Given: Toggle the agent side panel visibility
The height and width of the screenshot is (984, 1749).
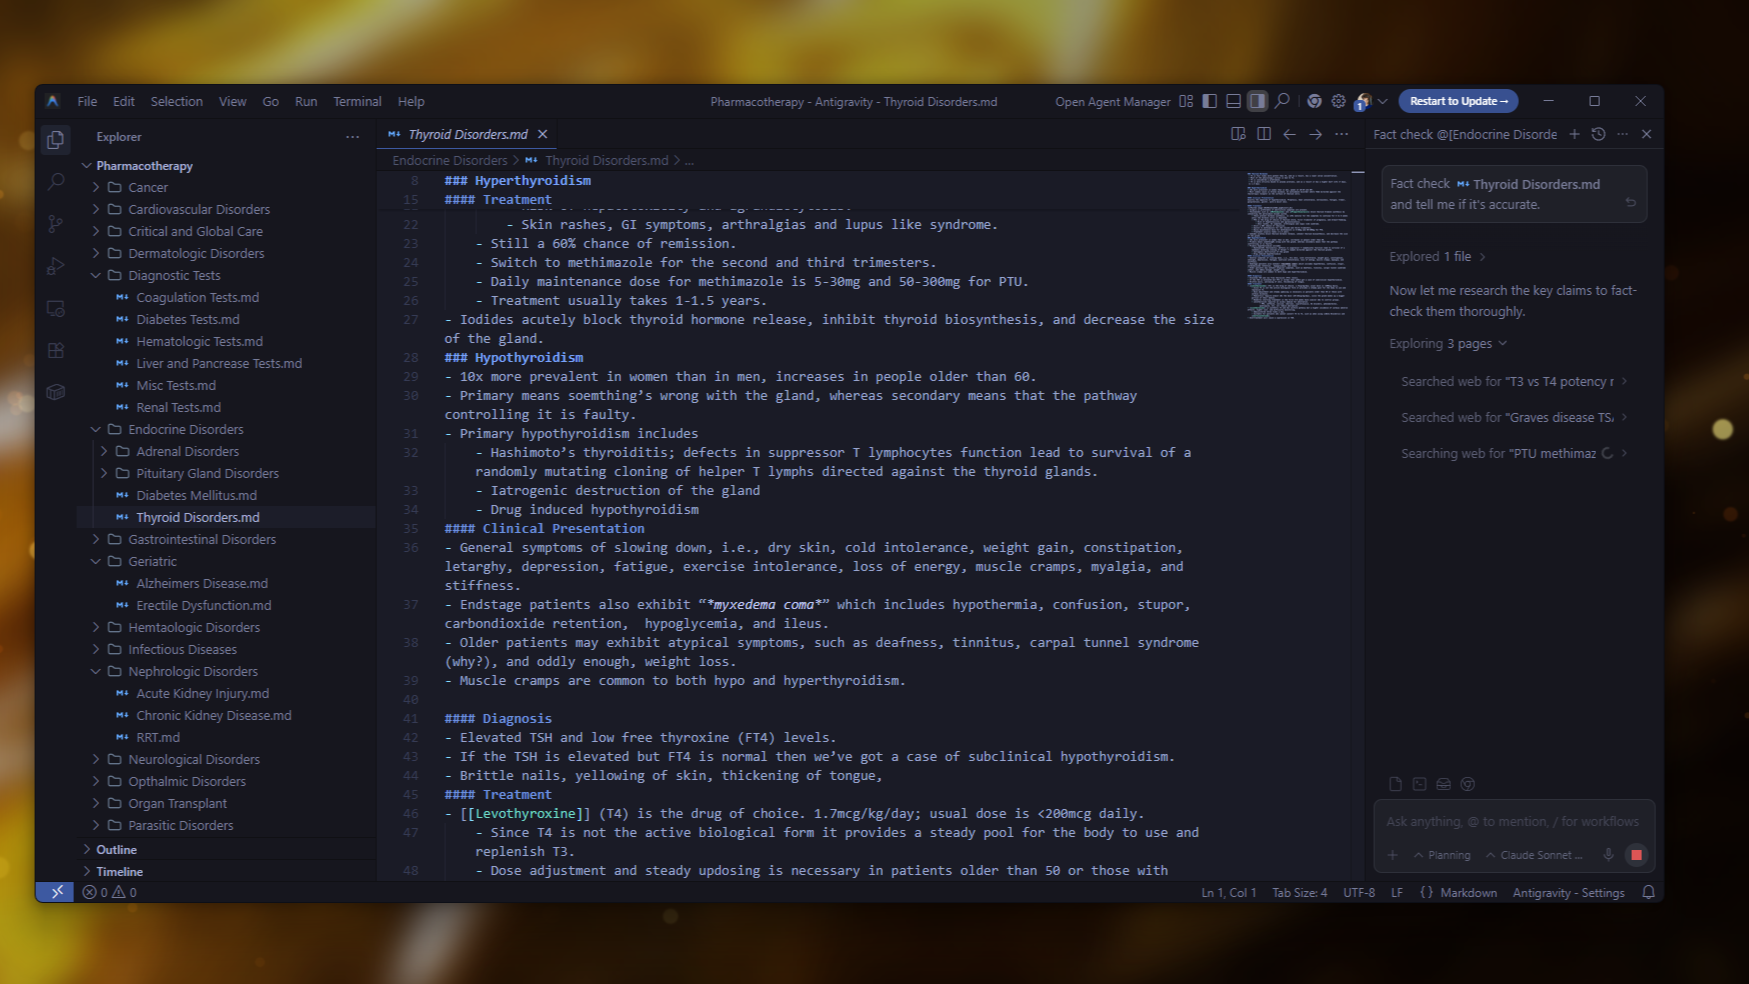Looking at the screenshot, I should point(1258,101).
